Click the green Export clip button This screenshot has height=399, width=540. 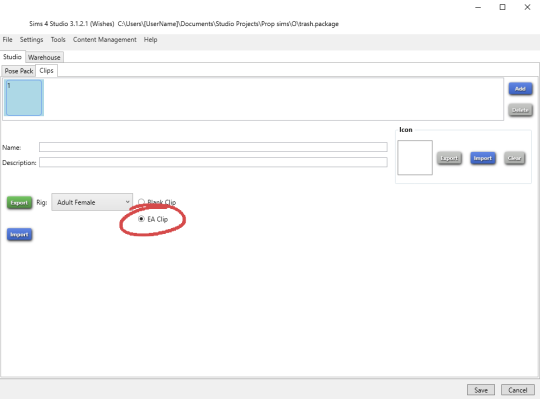pos(19,203)
